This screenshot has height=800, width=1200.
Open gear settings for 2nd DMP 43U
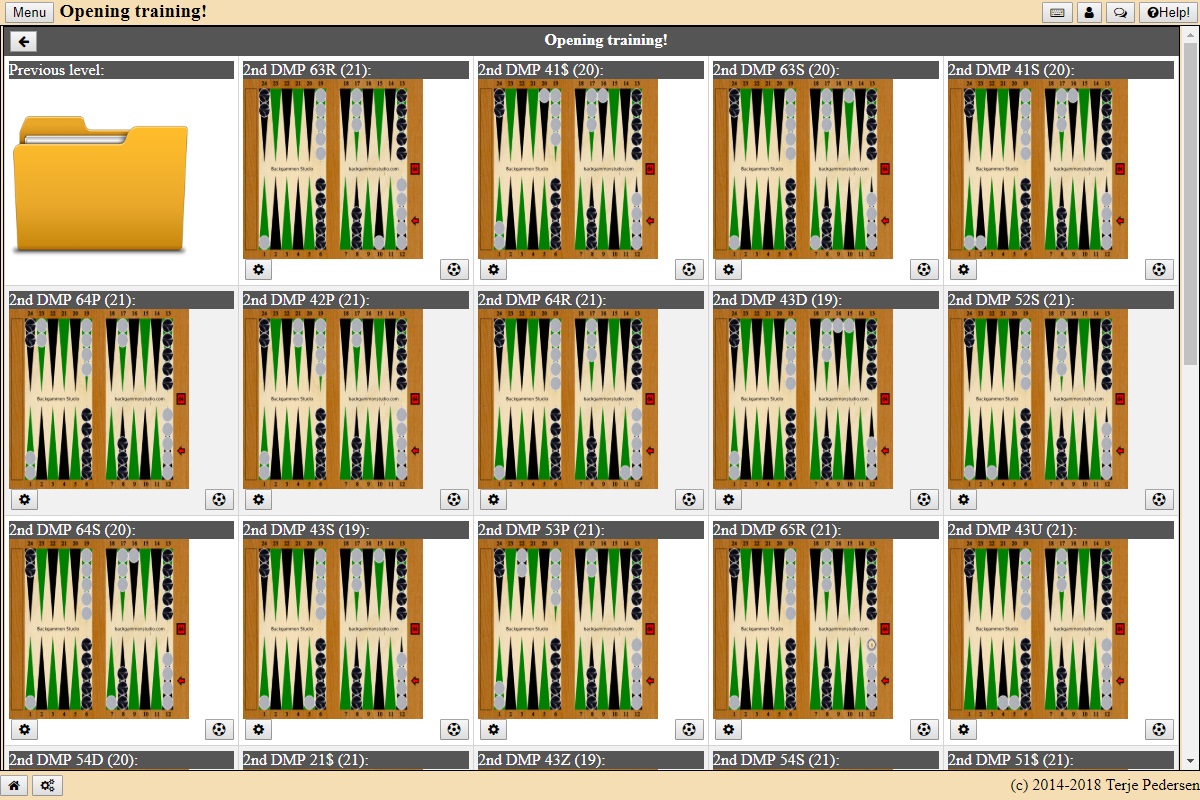[x=964, y=729]
